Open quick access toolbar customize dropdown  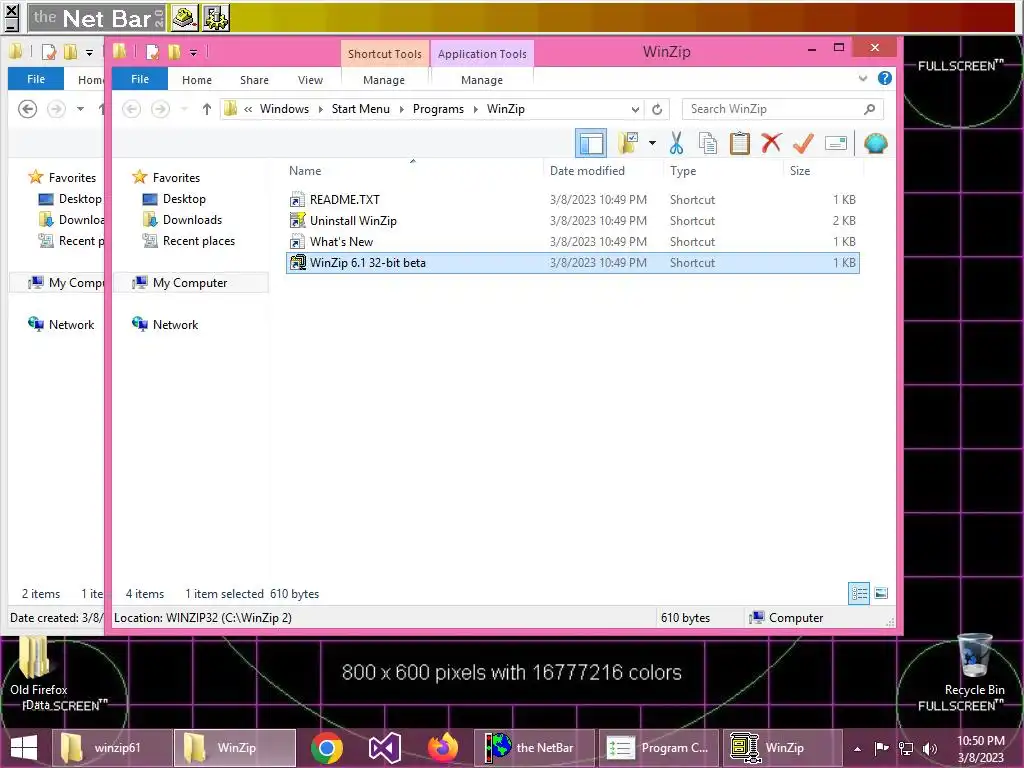click(193, 52)
